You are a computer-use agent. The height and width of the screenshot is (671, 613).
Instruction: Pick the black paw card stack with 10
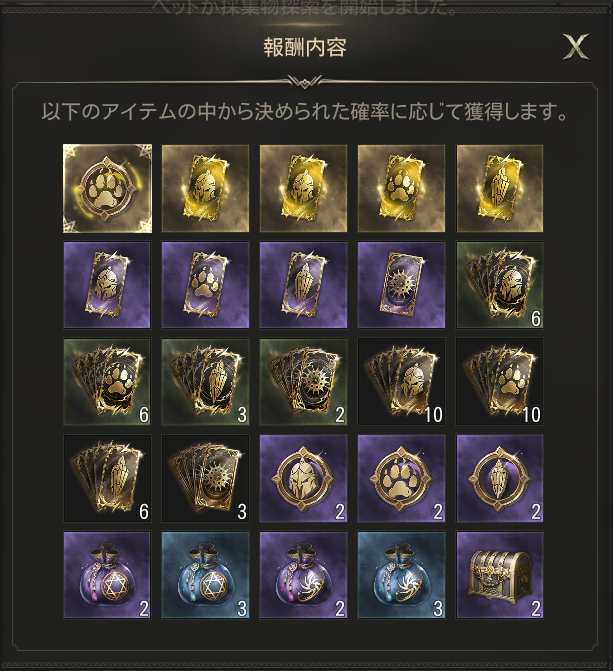(x=500, y=382)
